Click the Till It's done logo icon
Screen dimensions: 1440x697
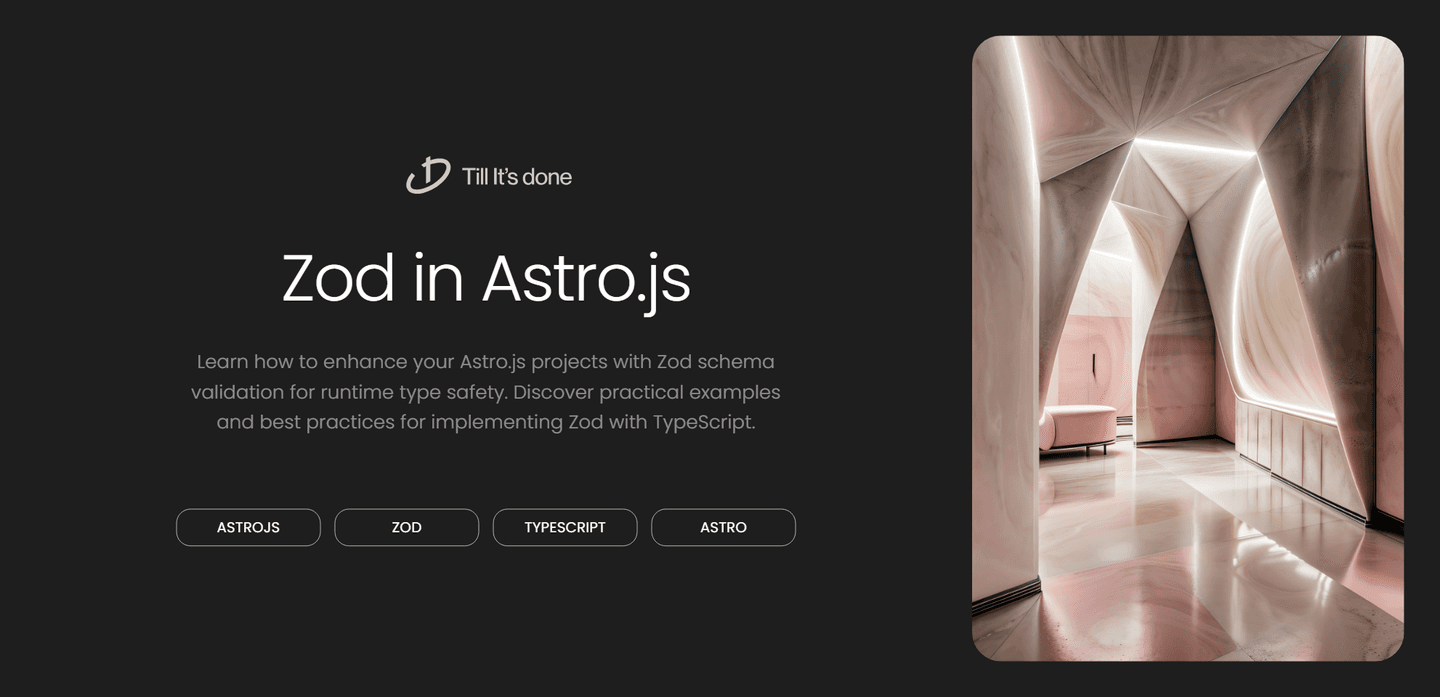tap(428, 176)
